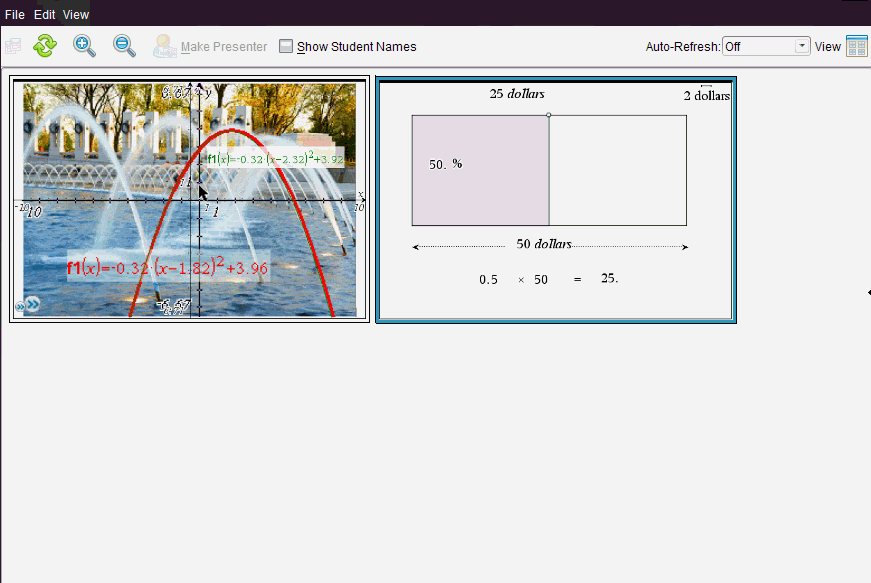Zoom in with the magnifier plus icon
The height and width of the screenshot is (583, 871).
coord(85,46)
